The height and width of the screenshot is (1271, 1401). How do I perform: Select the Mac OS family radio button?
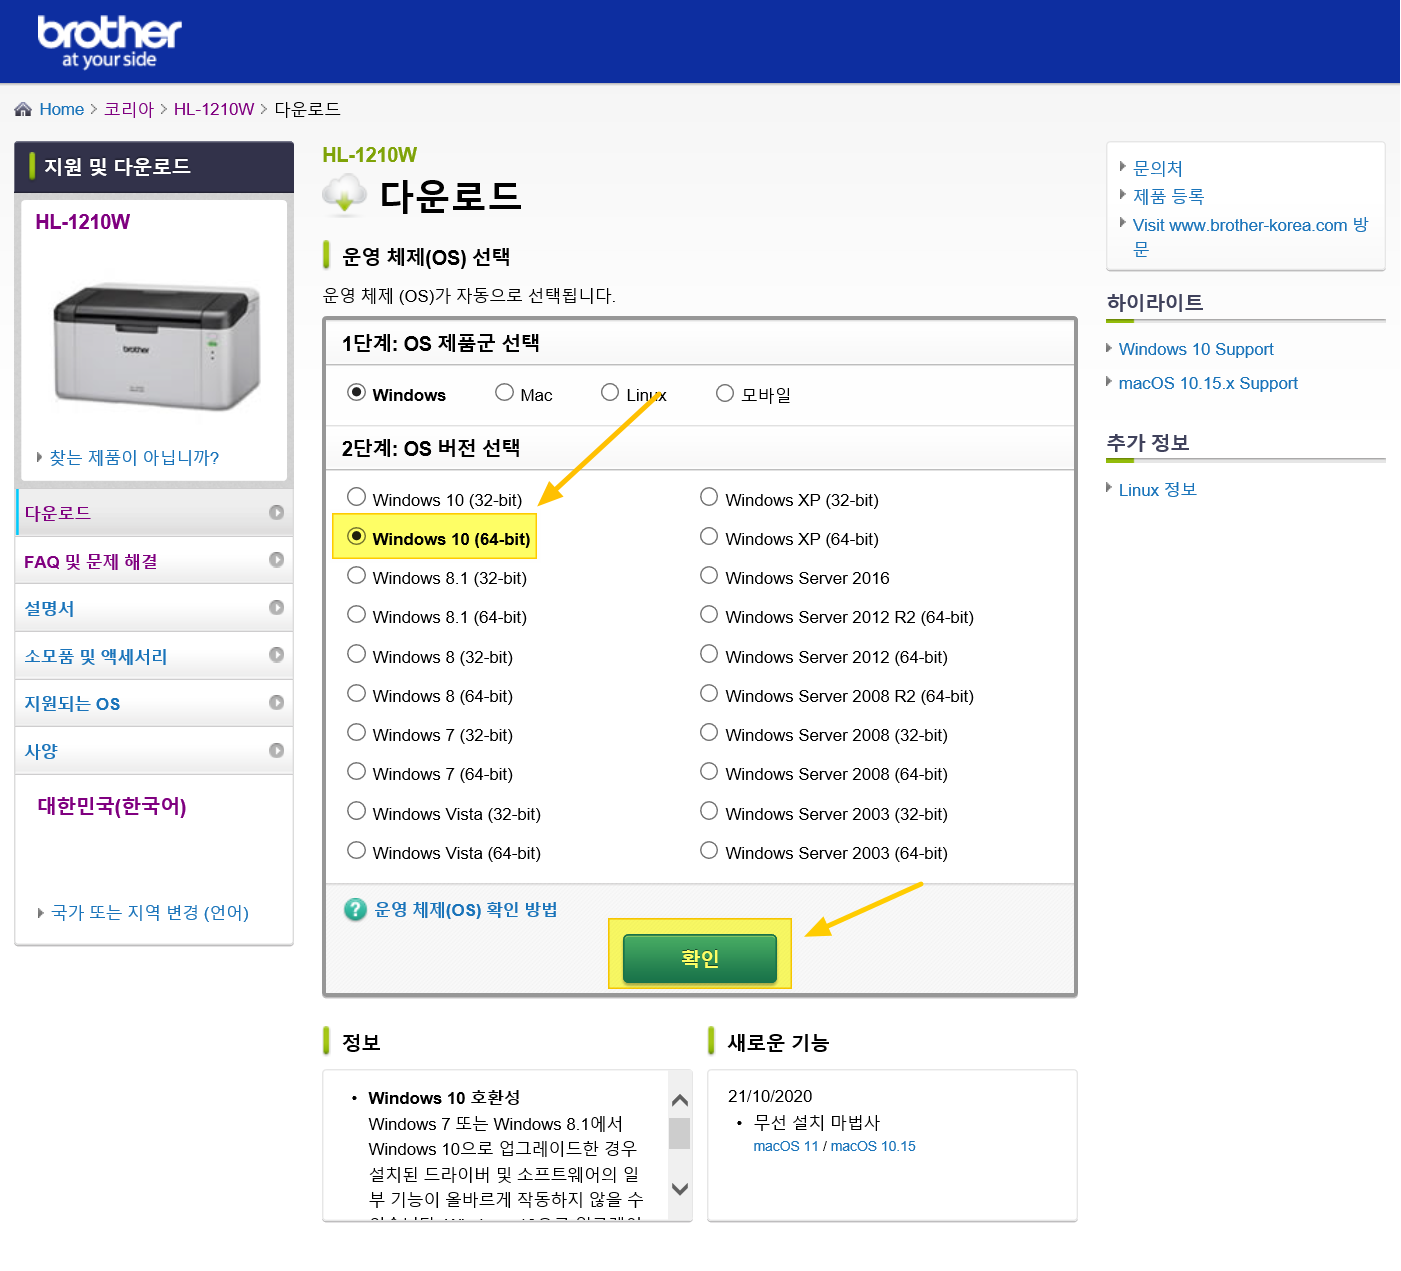click(x=504, y=392)
